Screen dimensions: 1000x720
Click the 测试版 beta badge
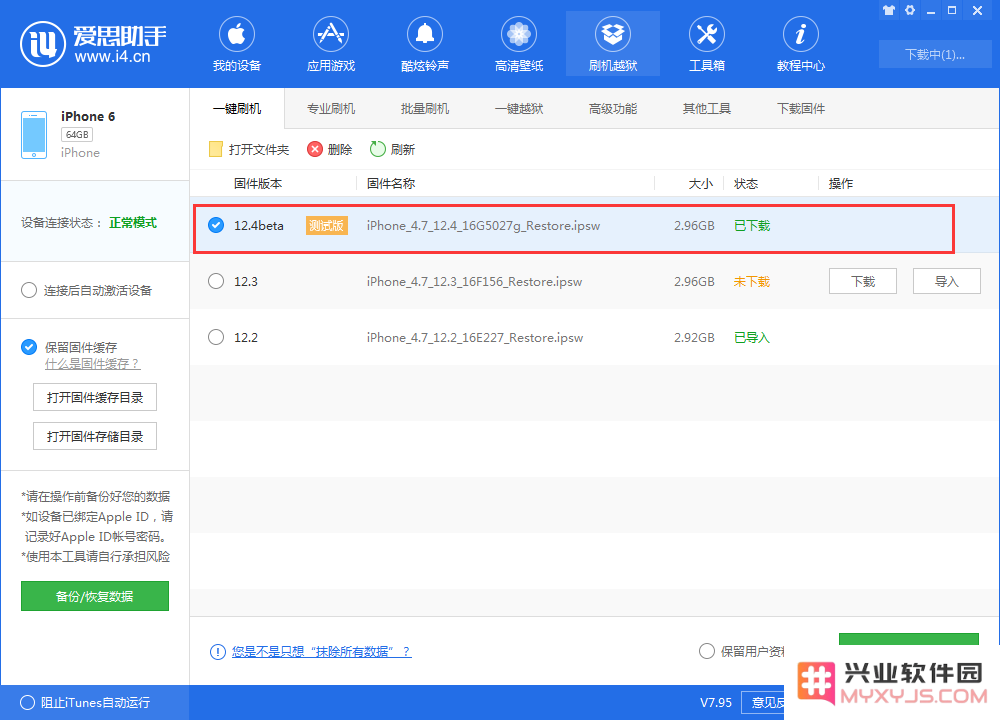pyautogui.click(x=327, y=226)
